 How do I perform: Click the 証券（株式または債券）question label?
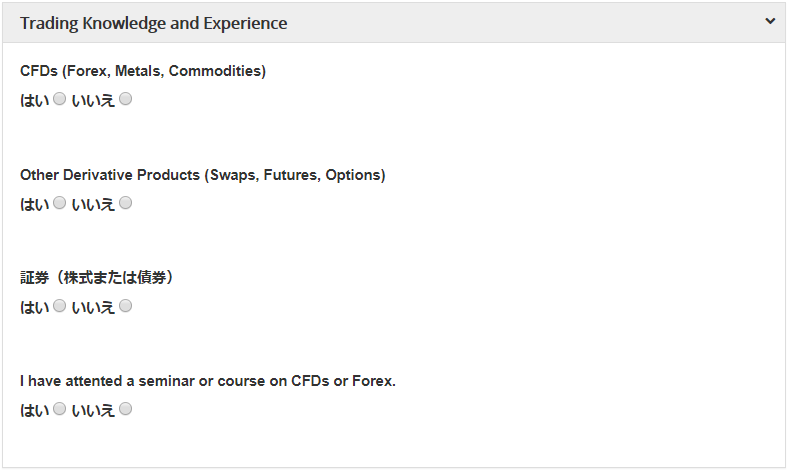pos(98,278)
